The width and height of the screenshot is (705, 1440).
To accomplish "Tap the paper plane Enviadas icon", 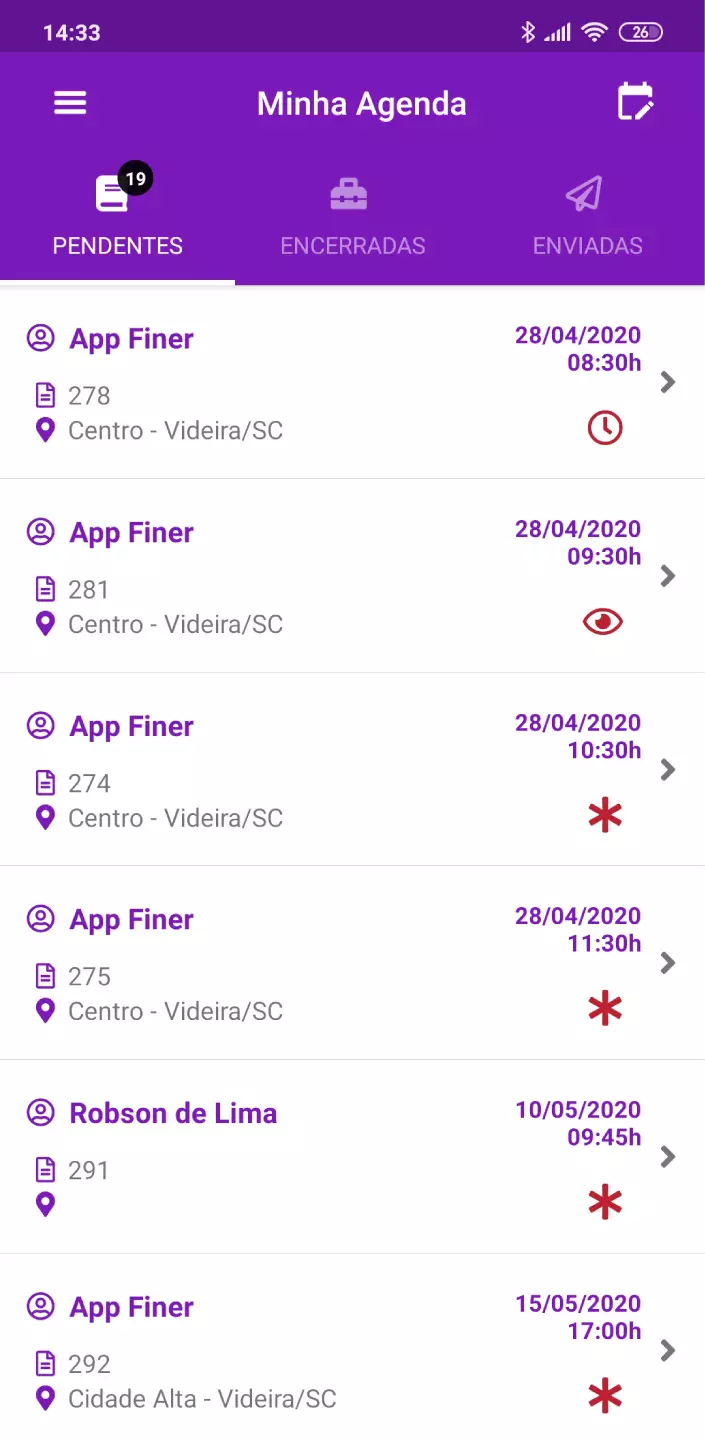I will [x=584, y=194].
